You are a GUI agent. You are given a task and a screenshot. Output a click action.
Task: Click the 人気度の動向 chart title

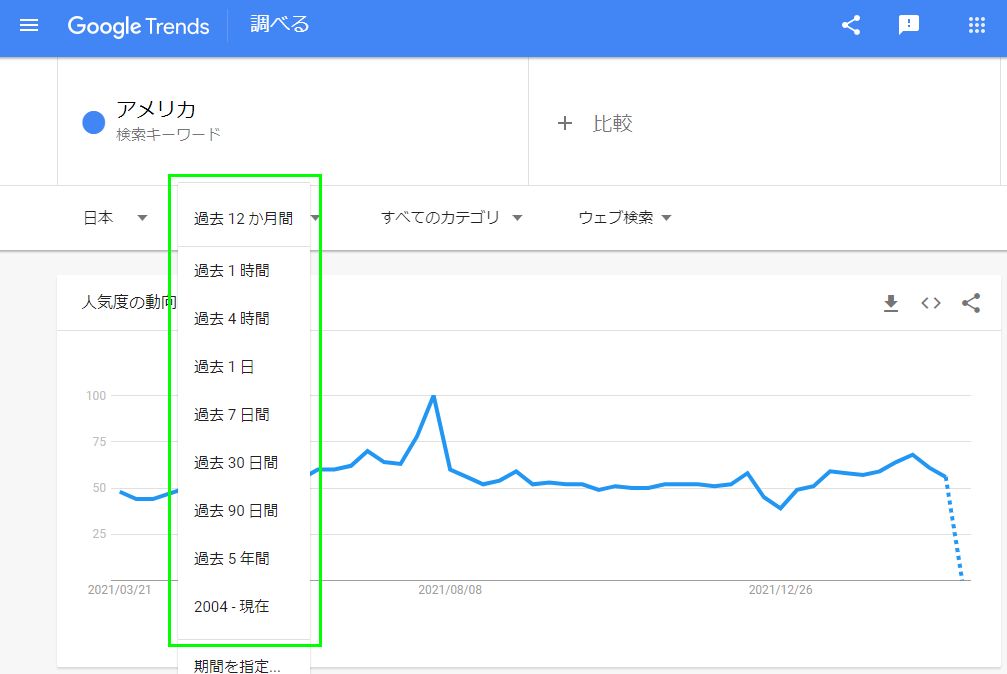click(x=129, y=302)
